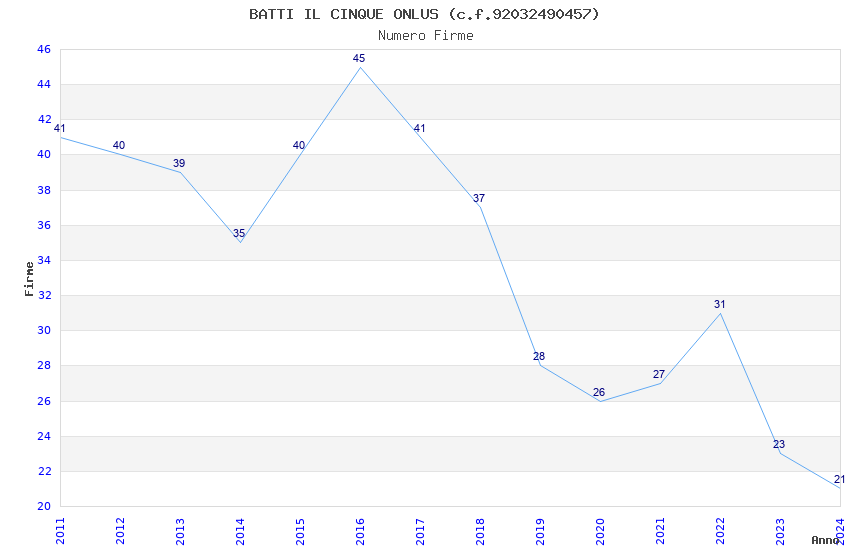Click the 'Anno' x-axis title
Screen dimensions: 850x550
click(x=825, y=540)
